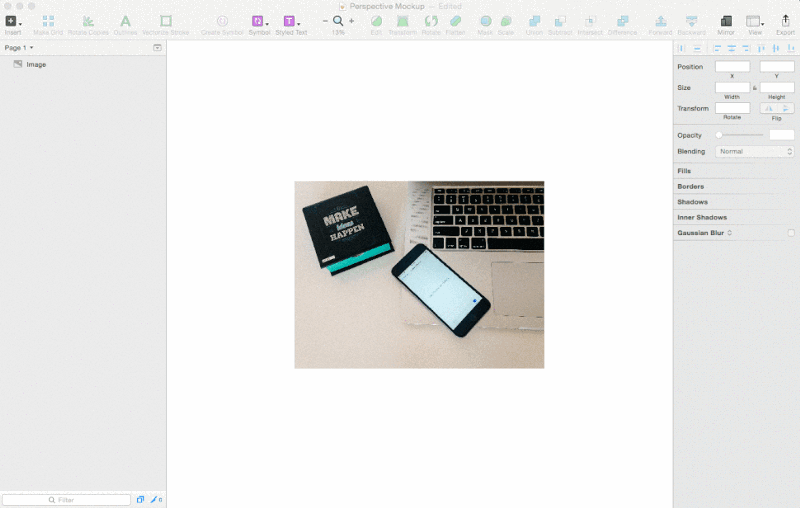Click the align vertical centers icon
This screenshot has width=800, height=508.
776,48
